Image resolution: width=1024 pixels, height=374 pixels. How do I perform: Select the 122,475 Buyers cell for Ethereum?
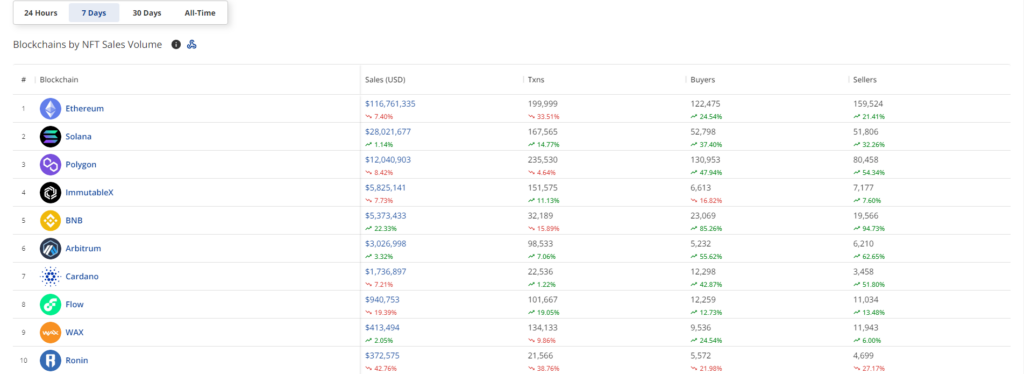706,103
